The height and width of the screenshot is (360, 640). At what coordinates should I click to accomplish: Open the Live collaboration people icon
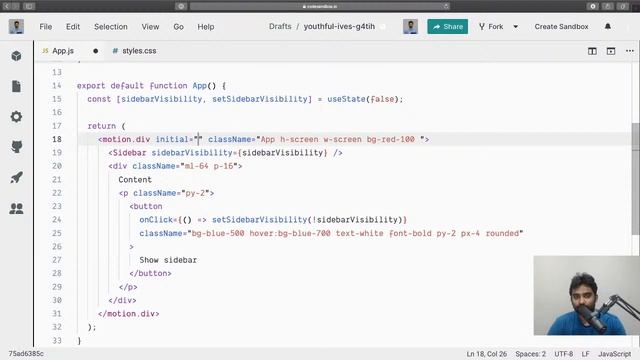pos(16,209)
